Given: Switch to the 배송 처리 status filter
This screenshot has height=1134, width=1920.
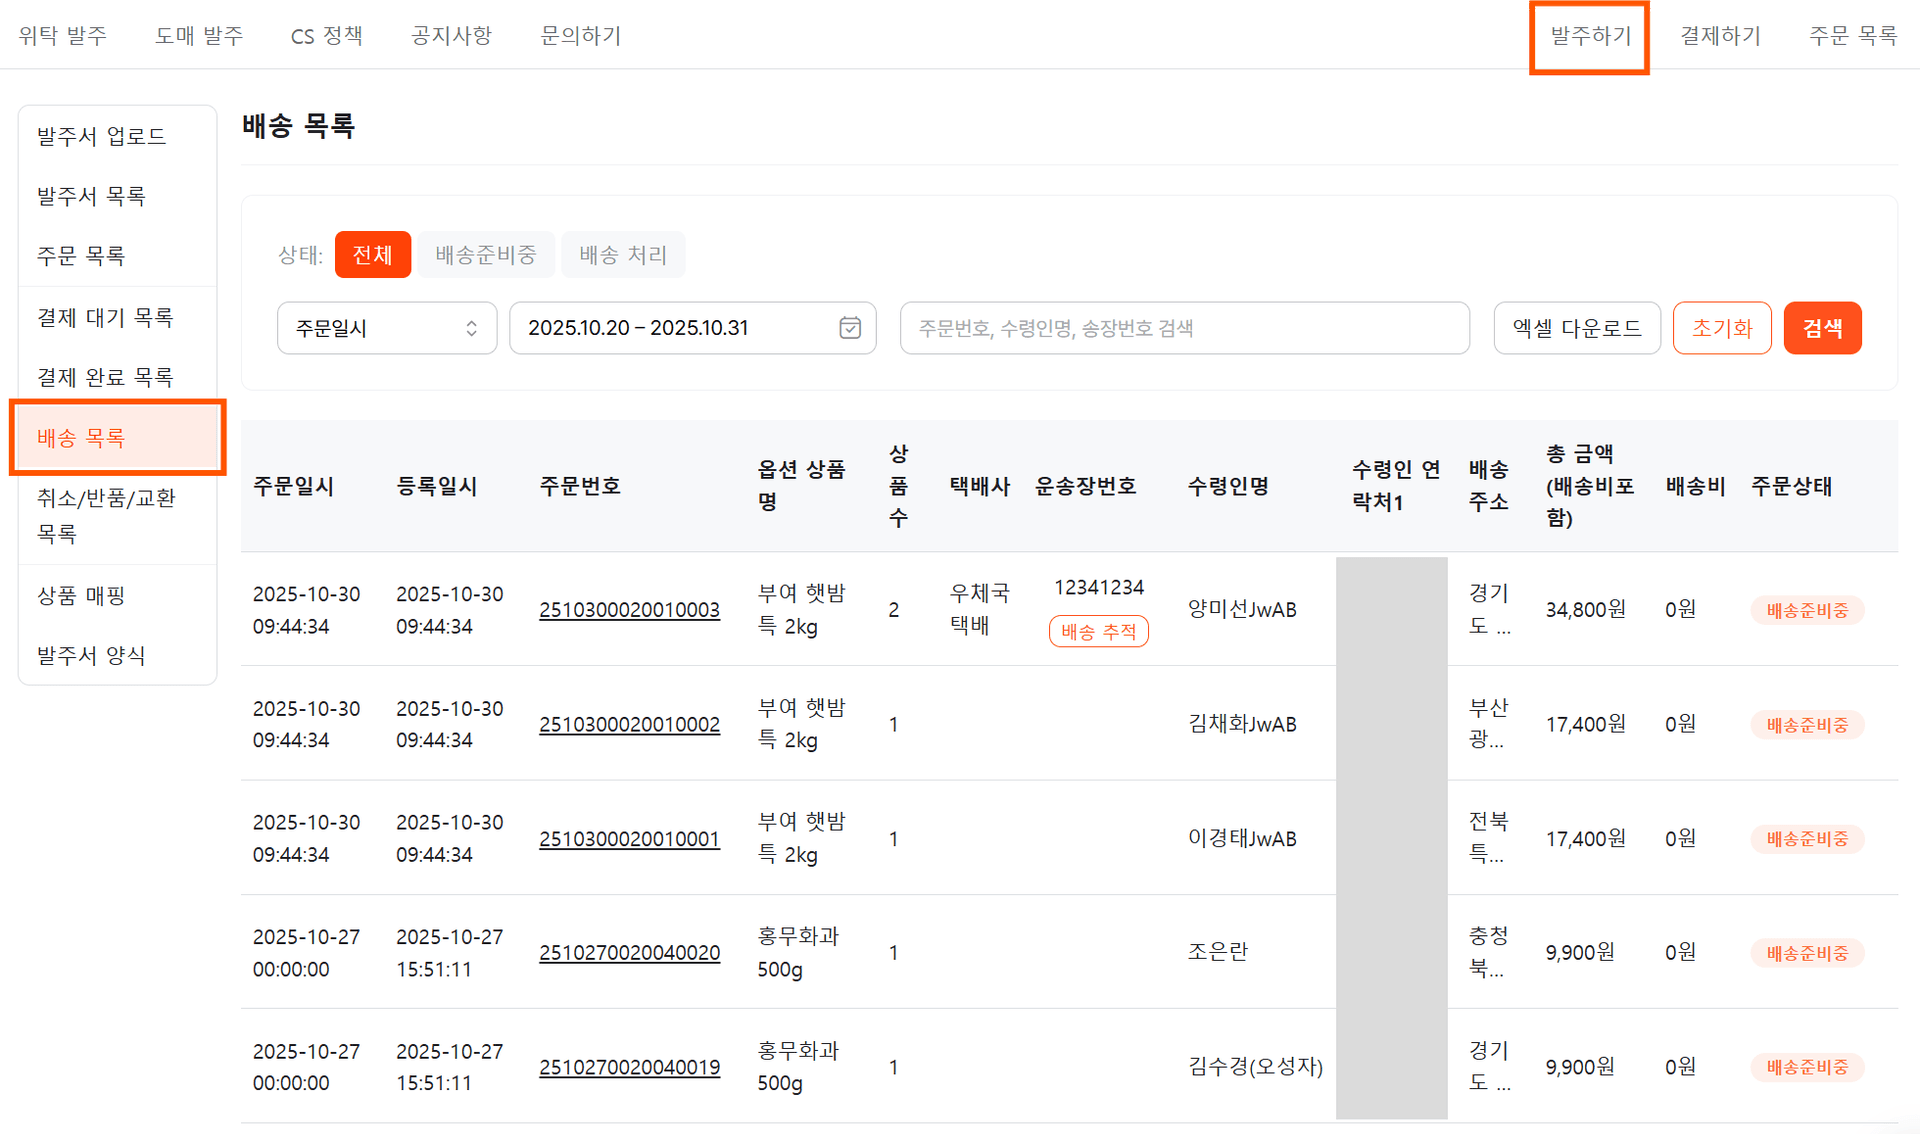Looking at the screenshot, I should [x=623, y=254].
